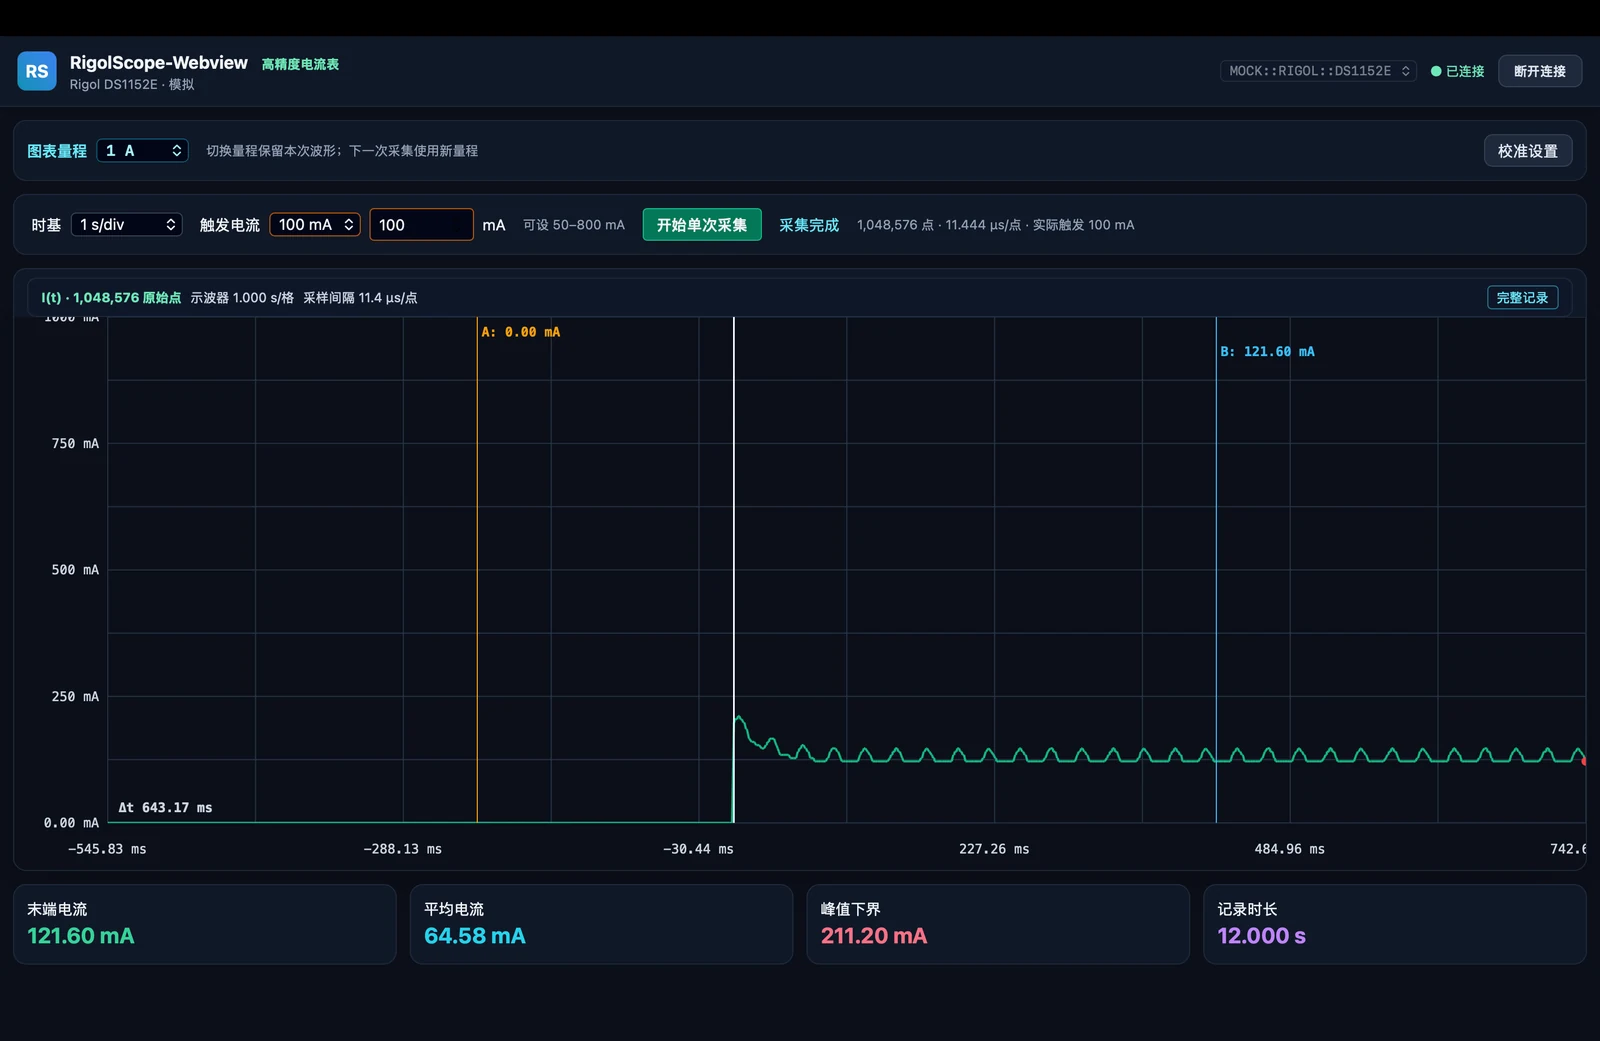Click the trigger current value input field
The height and width of the screenshot is (1041, 1600).
click(x=421, y=225)
